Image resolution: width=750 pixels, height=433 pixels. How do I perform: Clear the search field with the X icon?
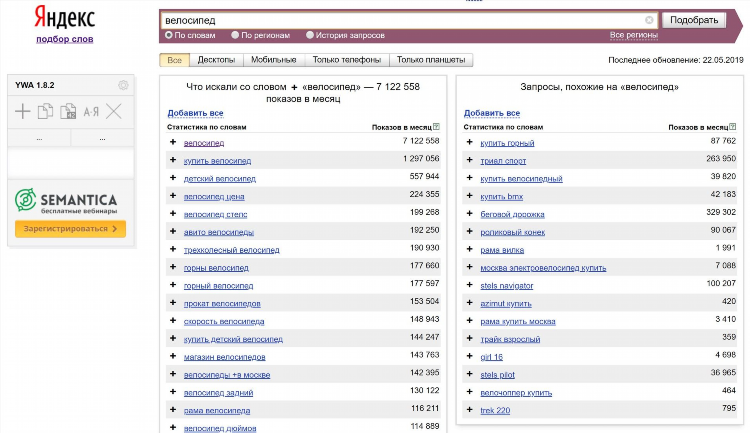[649, 20]
